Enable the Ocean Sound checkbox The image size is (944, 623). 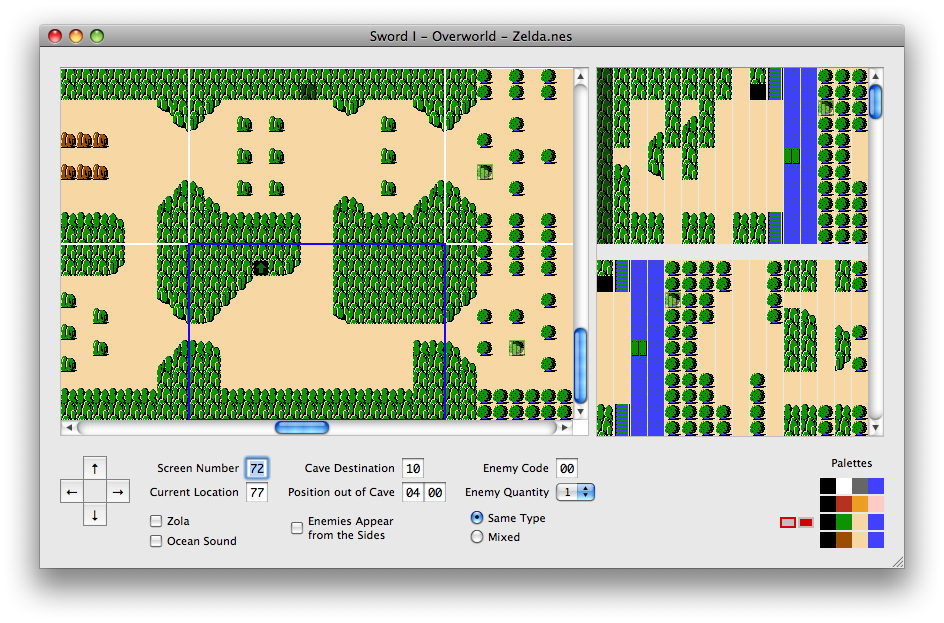click(156, 541)
